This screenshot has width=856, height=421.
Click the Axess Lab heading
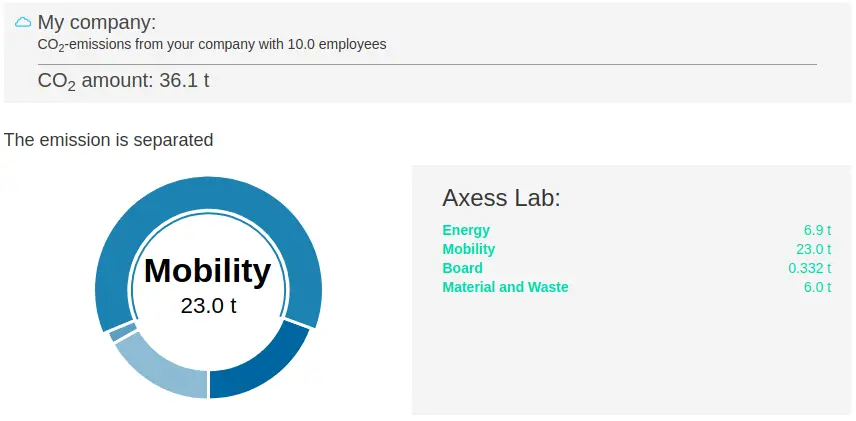(501, 197)
